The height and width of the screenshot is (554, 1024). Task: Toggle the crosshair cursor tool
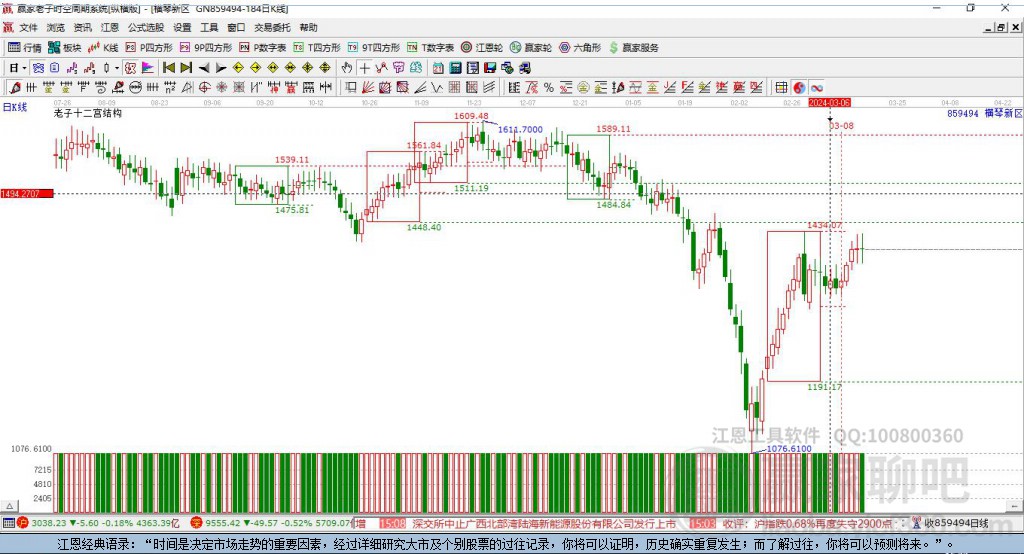(364, 68)
